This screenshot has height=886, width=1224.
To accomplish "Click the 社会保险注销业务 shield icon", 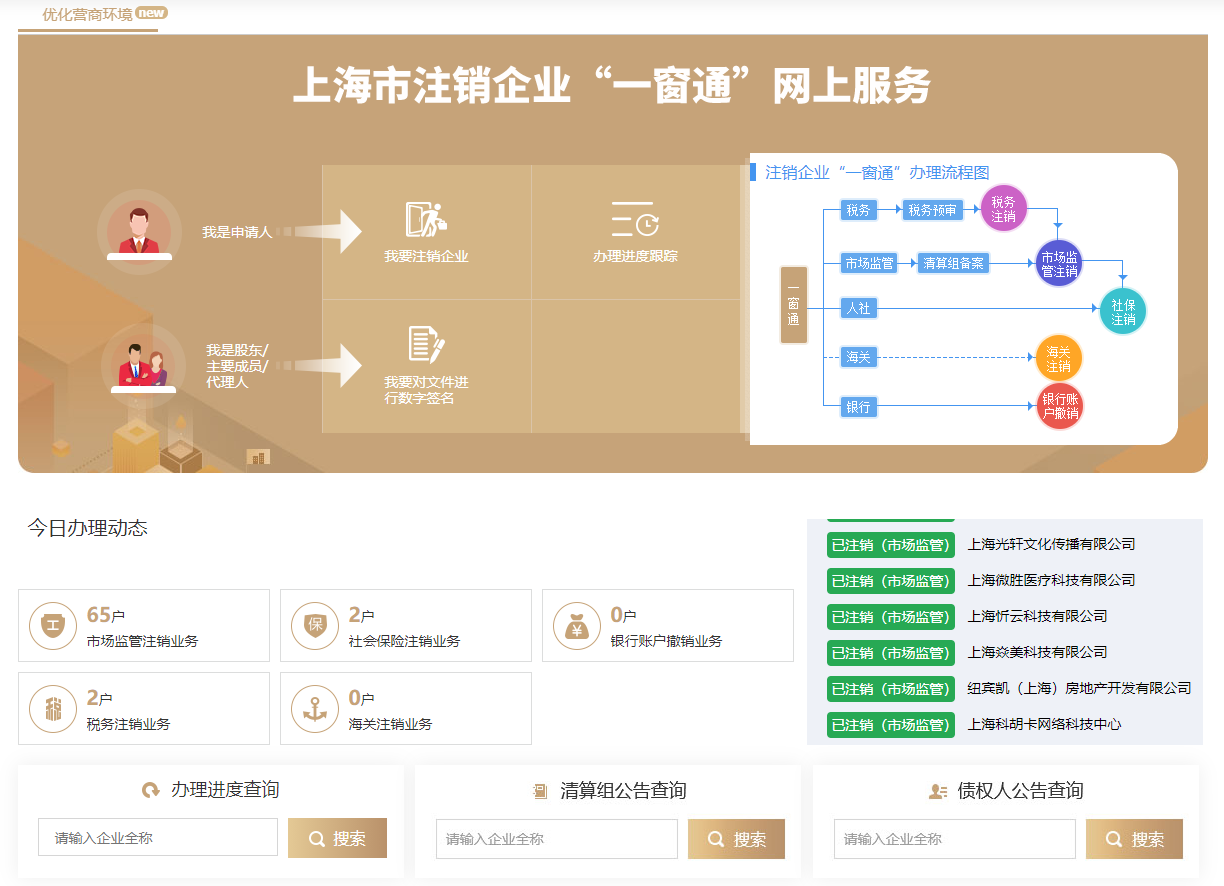I will click(314, 626).
